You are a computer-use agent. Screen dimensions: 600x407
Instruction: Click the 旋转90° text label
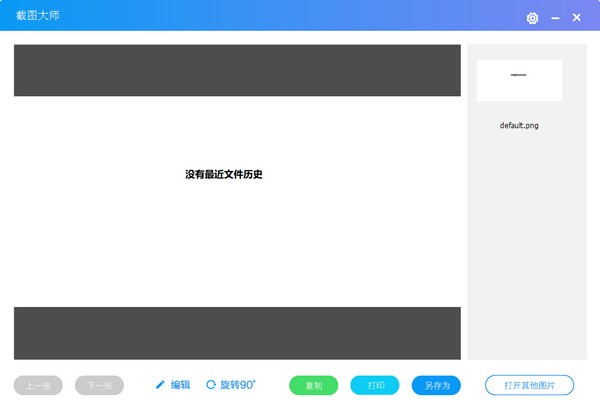(x=238, y=385)
